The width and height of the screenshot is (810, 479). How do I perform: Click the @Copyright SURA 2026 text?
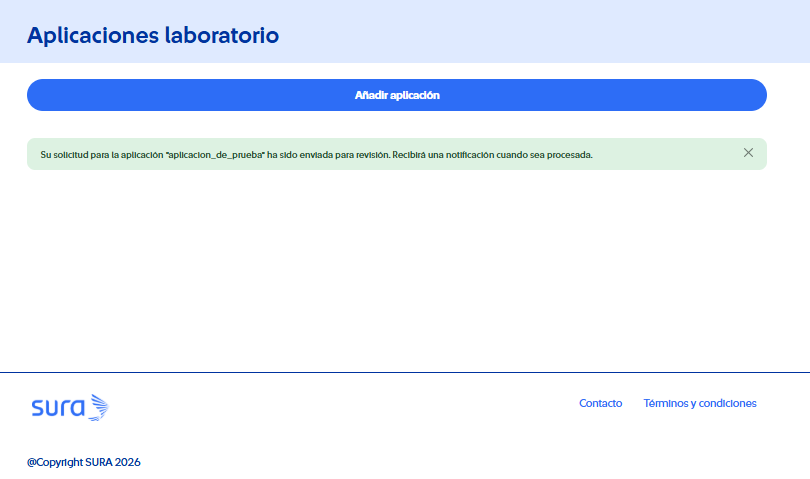pyautogui.click(x=84, y=462)
